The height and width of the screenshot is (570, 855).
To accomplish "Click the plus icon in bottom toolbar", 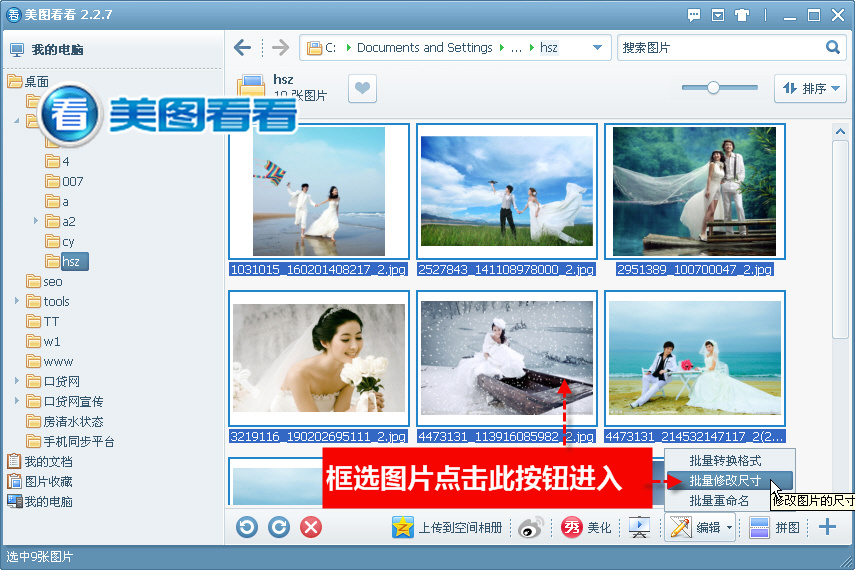I will click(827, 527).
